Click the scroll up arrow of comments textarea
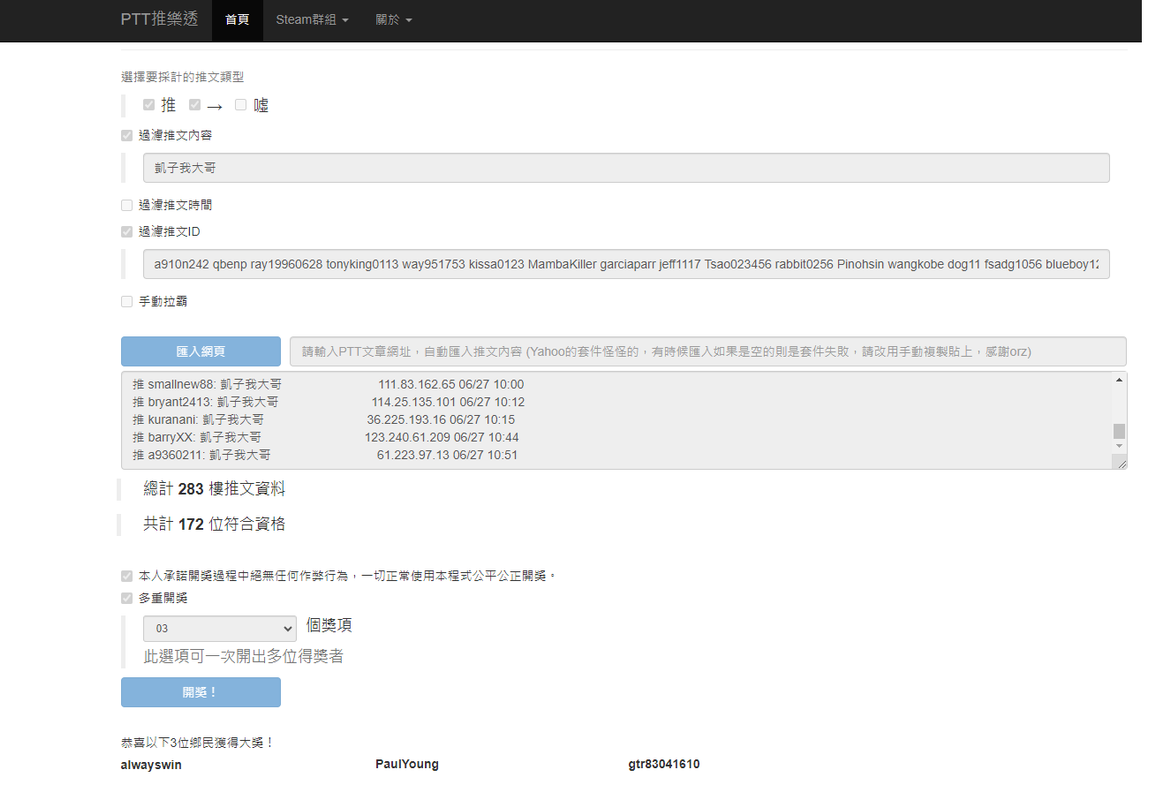The width and height of the screenshot is (1149, 800). click(x=1119, y=379)
